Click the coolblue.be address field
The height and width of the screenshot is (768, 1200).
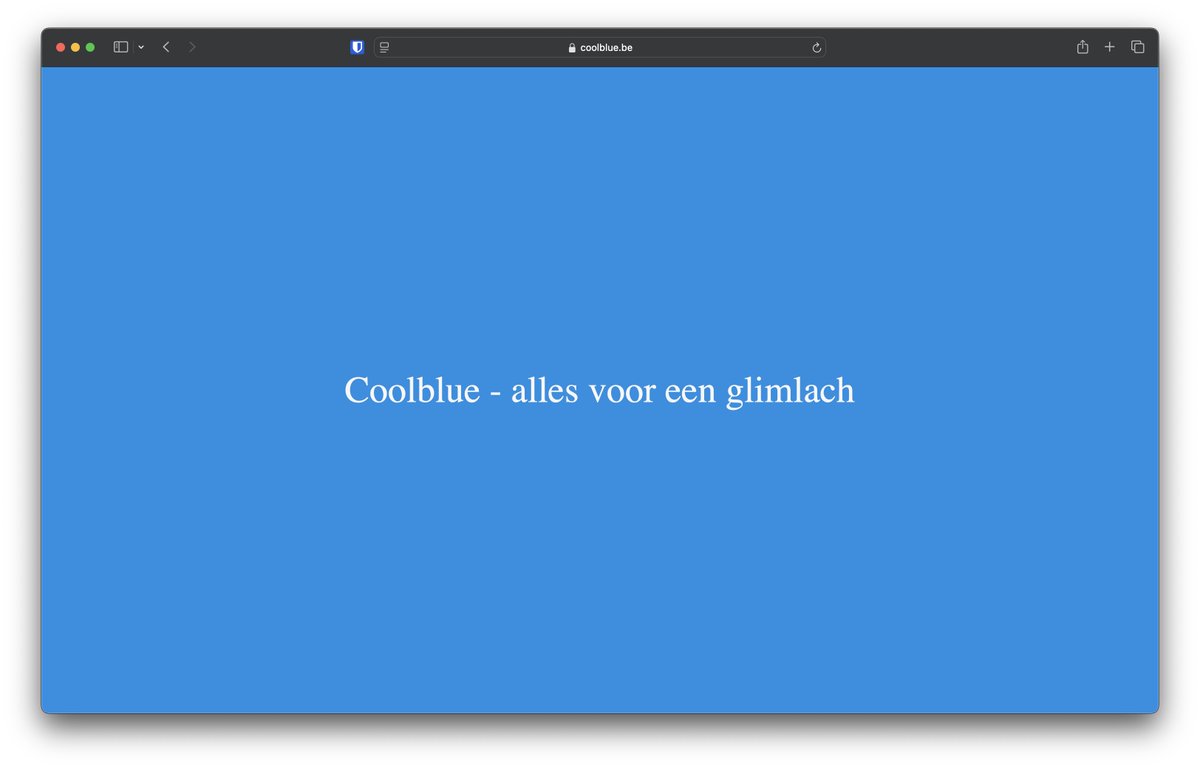[600, 47]
